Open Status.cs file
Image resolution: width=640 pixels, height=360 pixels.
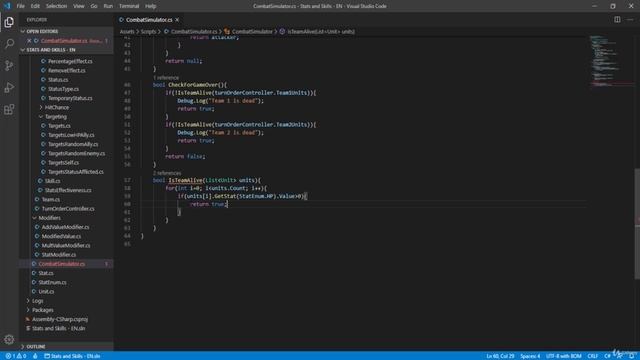click(x=58, y=80)
